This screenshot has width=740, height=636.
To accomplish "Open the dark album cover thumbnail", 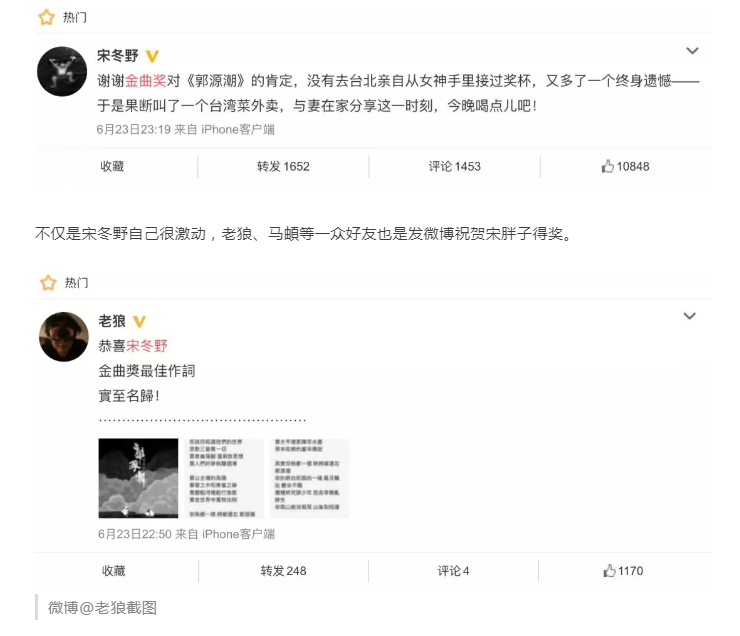I will (x=138, y=478).
